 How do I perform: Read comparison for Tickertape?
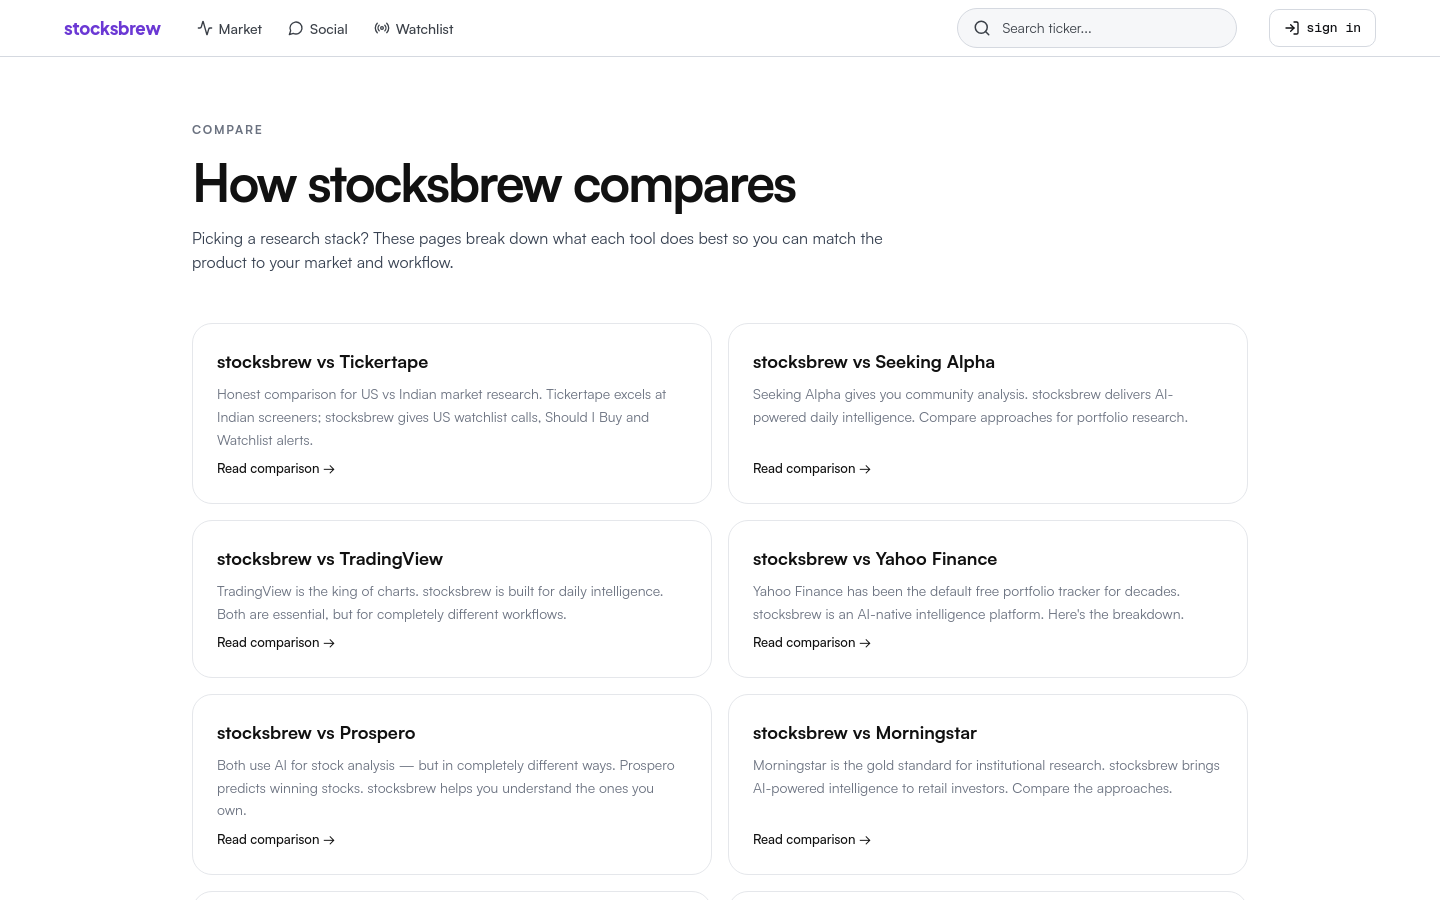[276, 468]
